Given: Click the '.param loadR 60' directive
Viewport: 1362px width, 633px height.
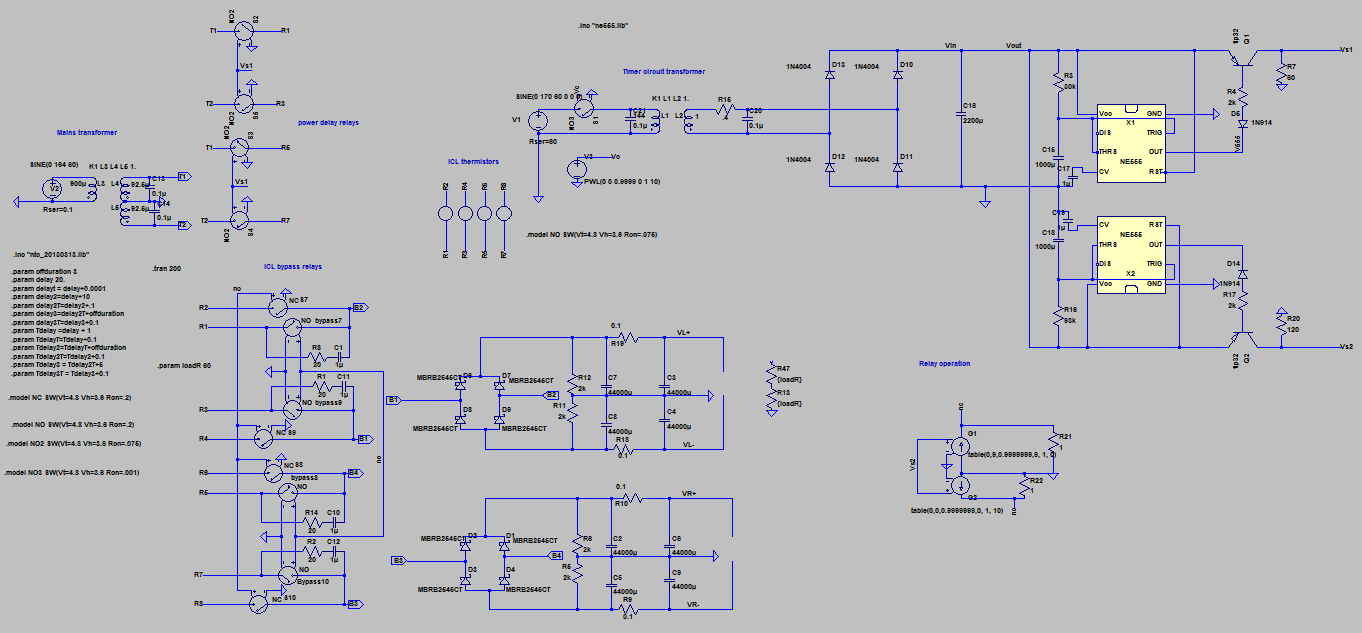Looking at the screenshot, I should point(185,366).
